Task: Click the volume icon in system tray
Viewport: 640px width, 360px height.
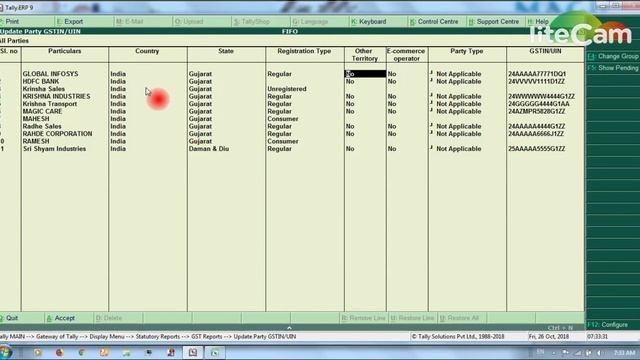Action: (x=599, y=353)
